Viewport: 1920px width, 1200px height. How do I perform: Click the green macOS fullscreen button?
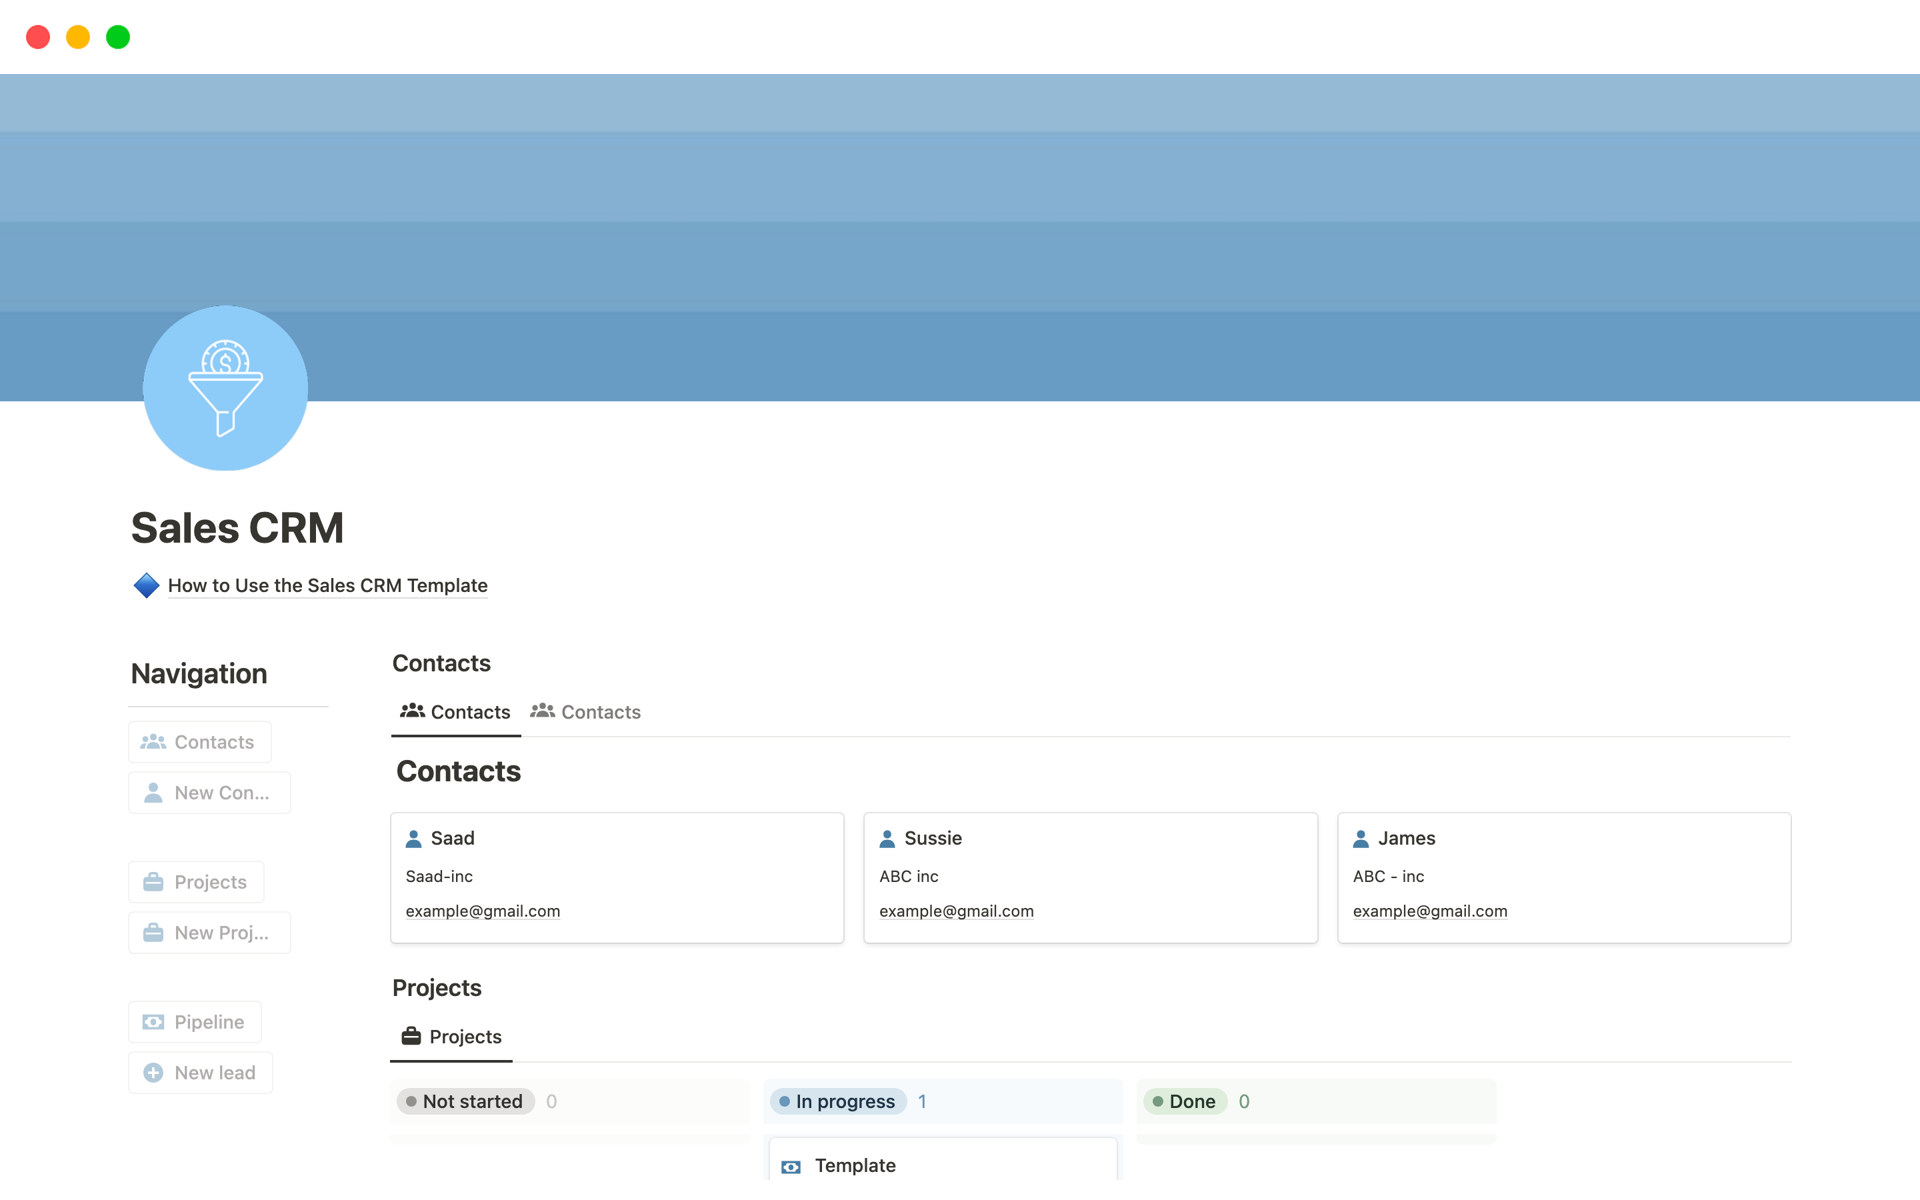(x=118, y=37)
